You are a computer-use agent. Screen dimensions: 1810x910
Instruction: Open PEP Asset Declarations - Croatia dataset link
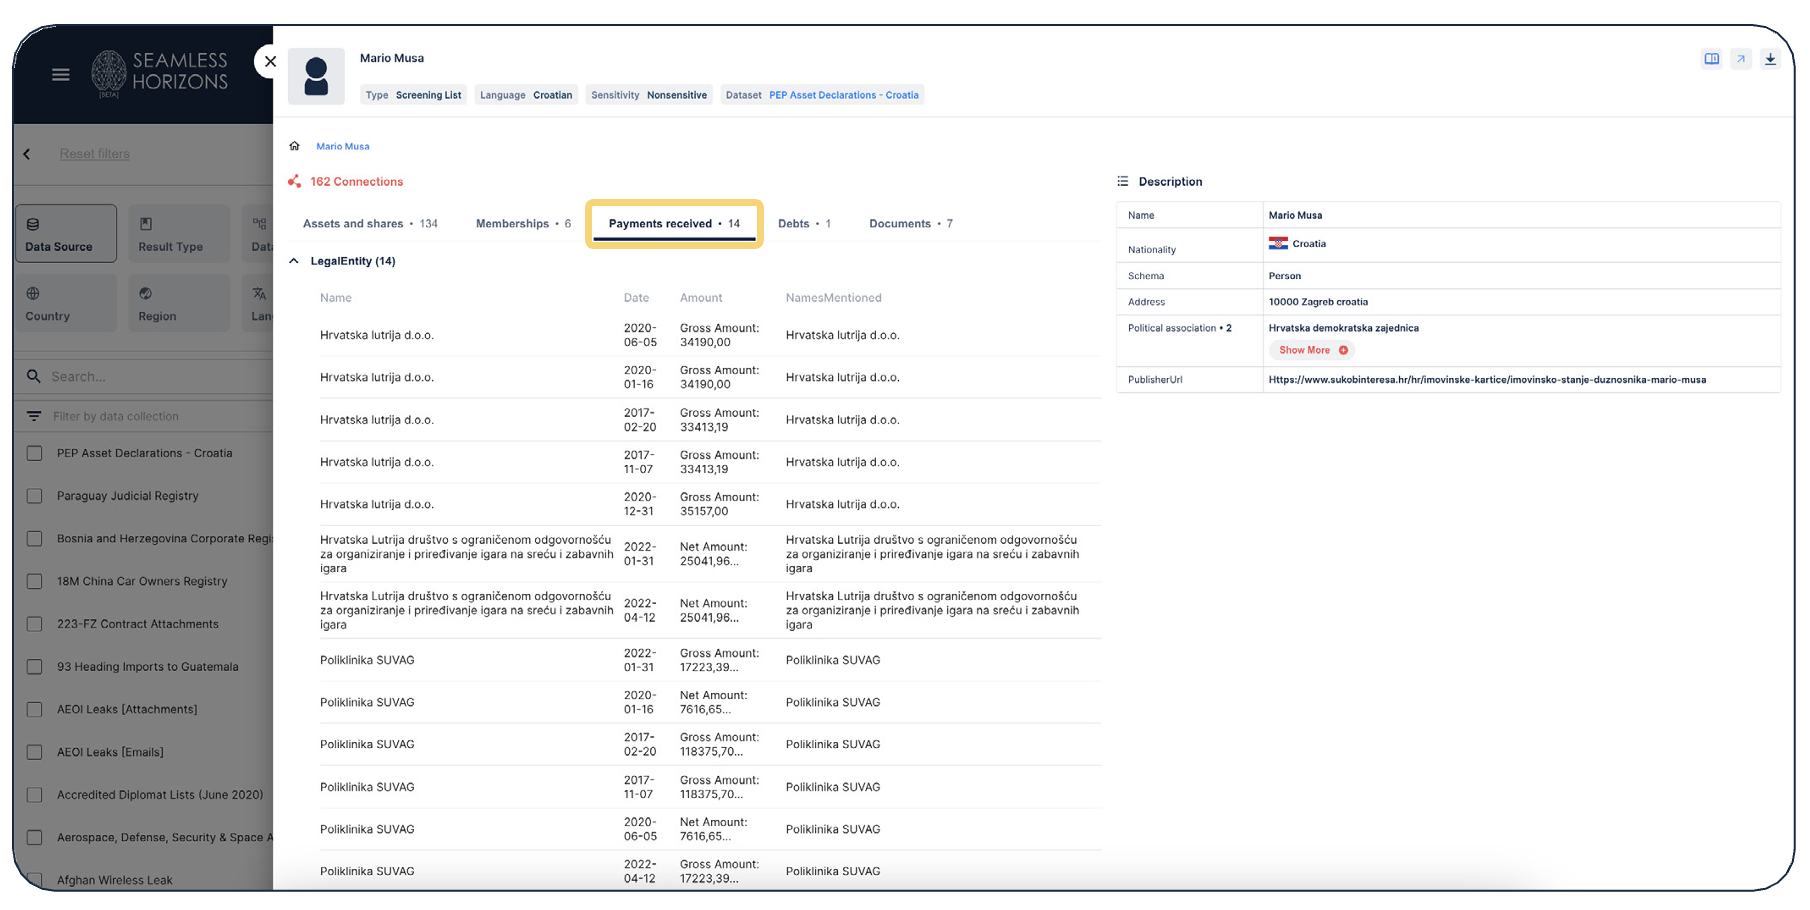pyautogui.click(x=843, y=95)
